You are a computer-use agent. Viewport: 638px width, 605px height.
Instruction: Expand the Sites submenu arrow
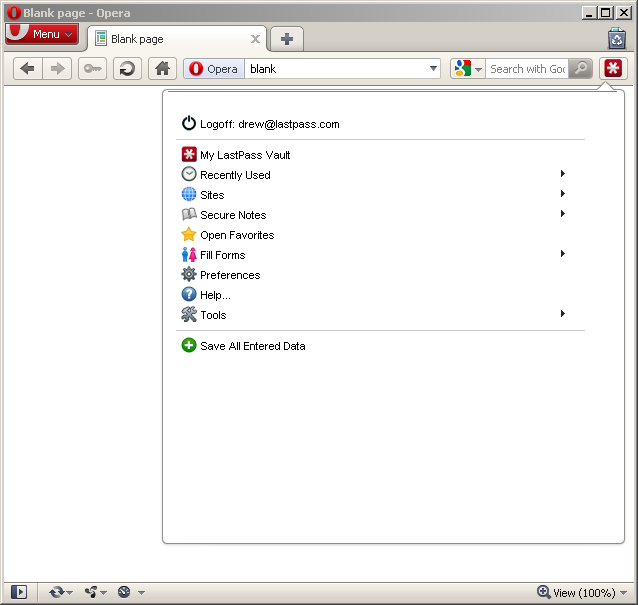(563, 194)
